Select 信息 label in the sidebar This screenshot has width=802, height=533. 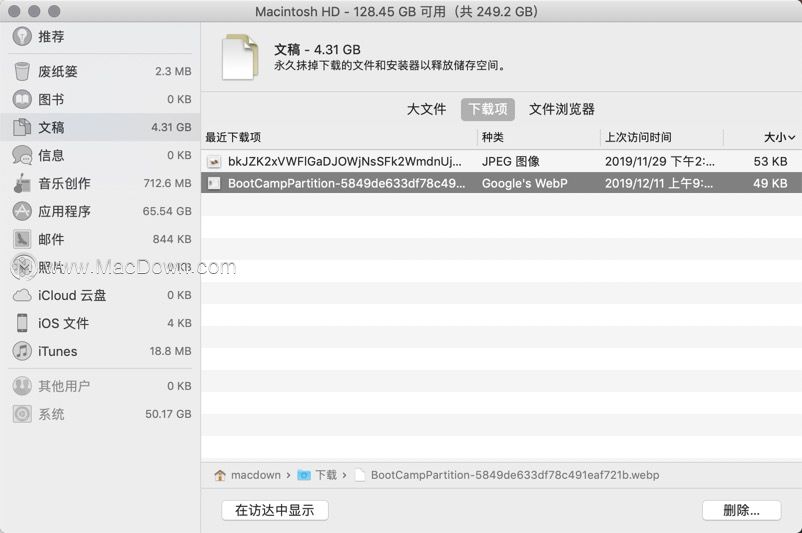(51, 155)
